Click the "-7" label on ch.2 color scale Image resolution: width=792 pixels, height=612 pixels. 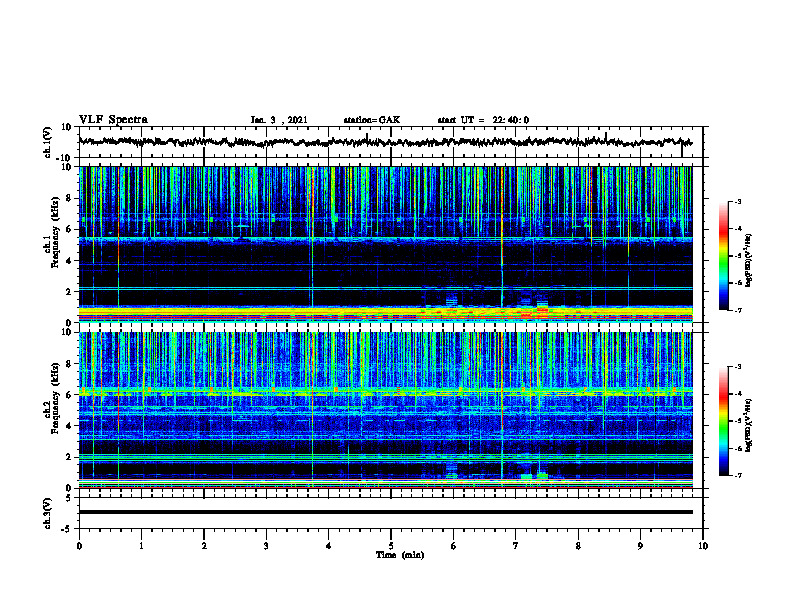click(737, 476)
